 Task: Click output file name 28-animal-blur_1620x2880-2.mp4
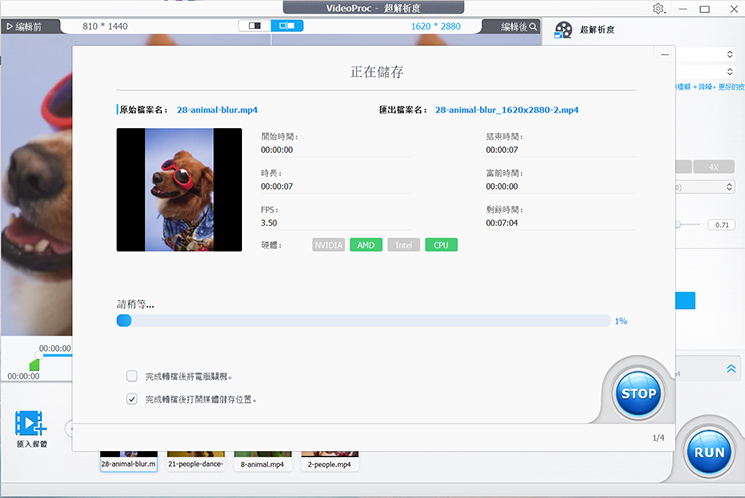pos(507,110)
